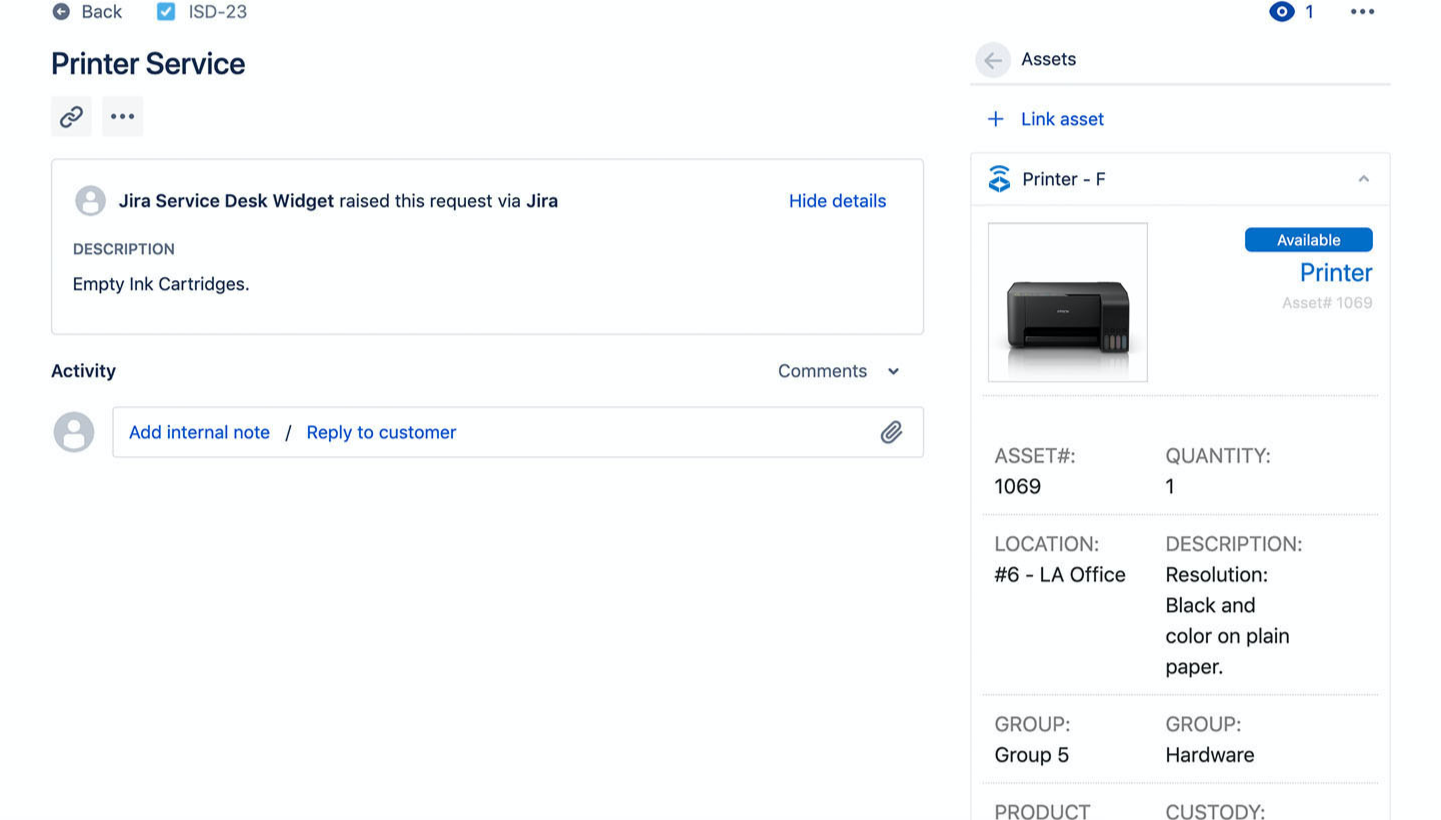This screenshot has width=1441, height=820.
Task: Collapse the Printer - F asset card
Action: click(x=1363, y=179)
